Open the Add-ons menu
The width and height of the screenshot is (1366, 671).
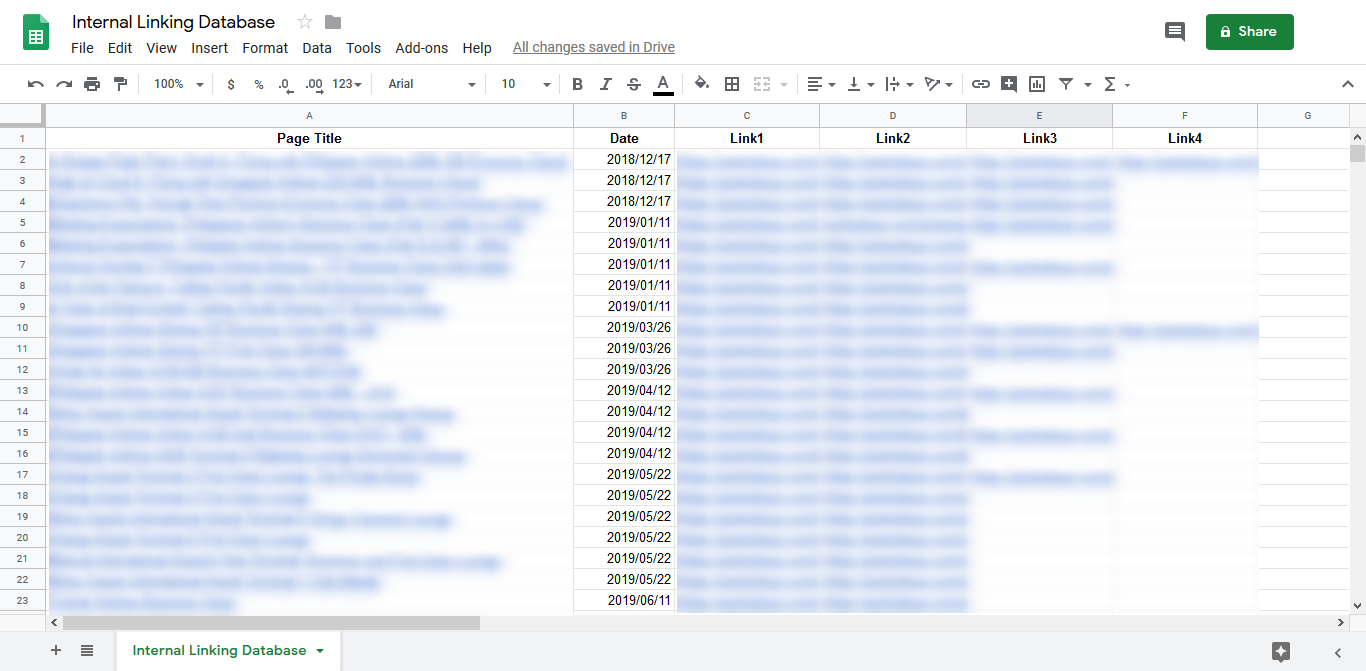click(x=421, y=48)
